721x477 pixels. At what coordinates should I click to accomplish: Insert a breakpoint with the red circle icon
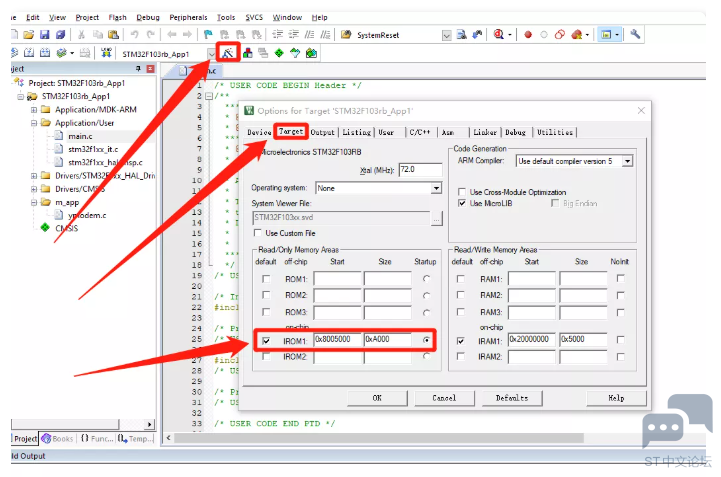(528, 34)
